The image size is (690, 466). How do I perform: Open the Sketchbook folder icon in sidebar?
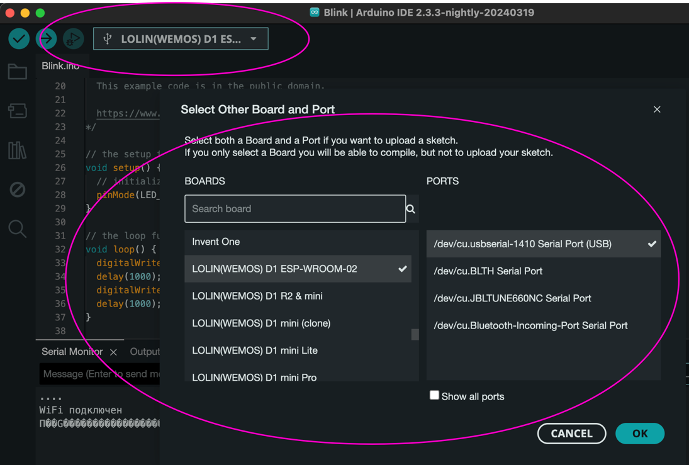(18, 72)
